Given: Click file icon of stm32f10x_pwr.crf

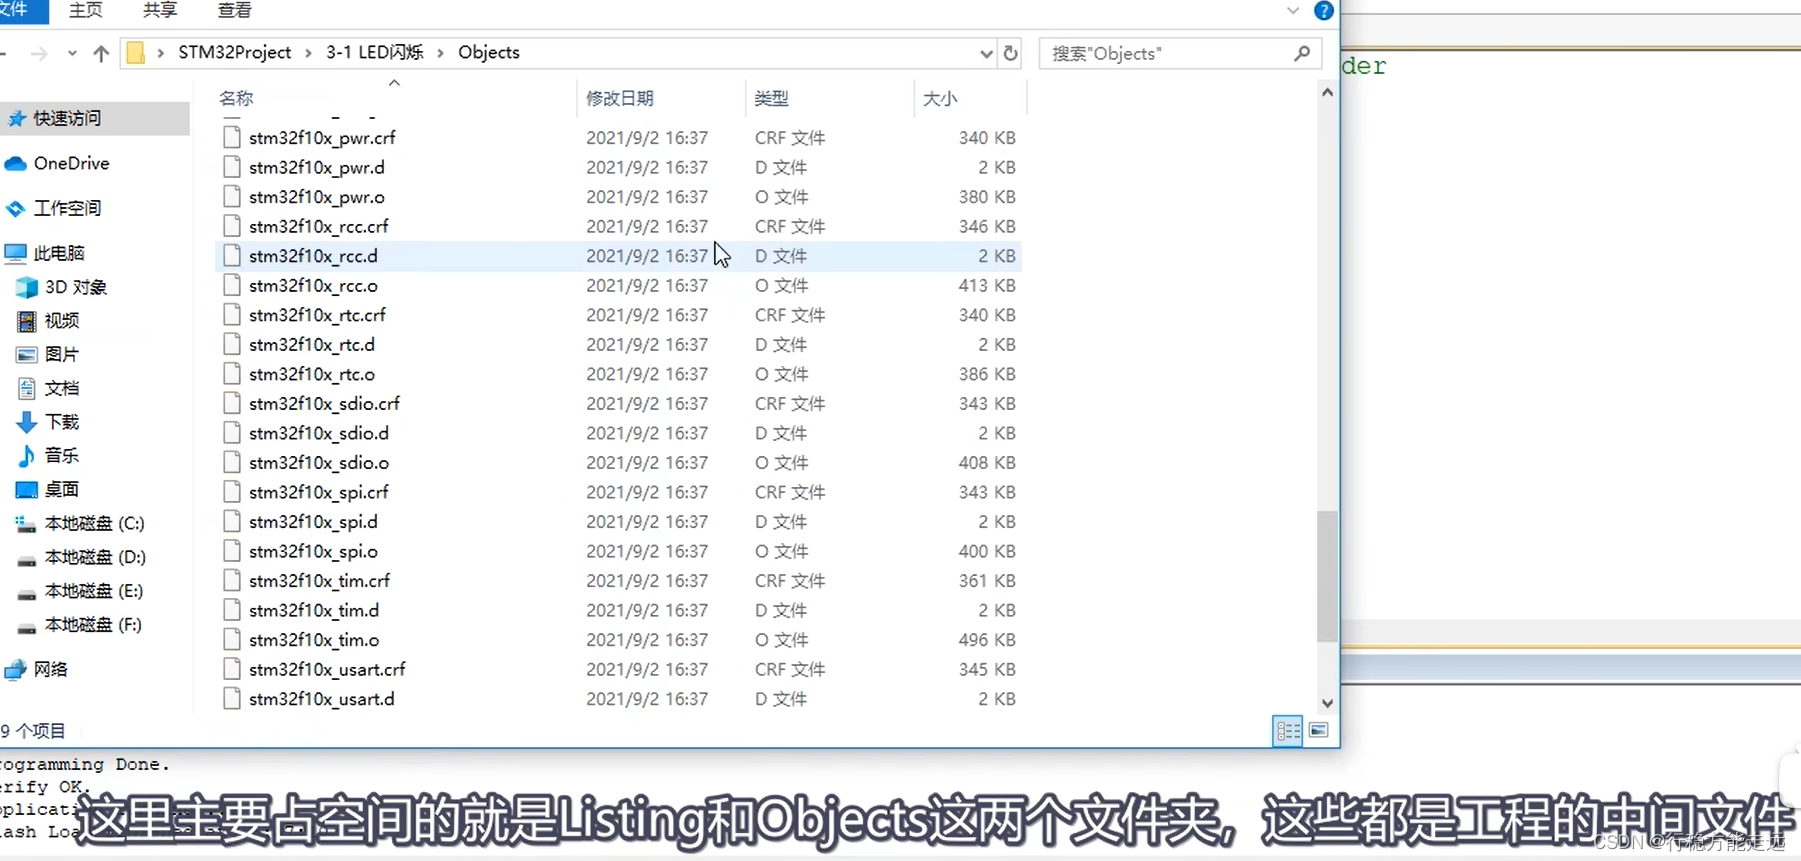Looking at the screenshot, I should click(232, 137).
